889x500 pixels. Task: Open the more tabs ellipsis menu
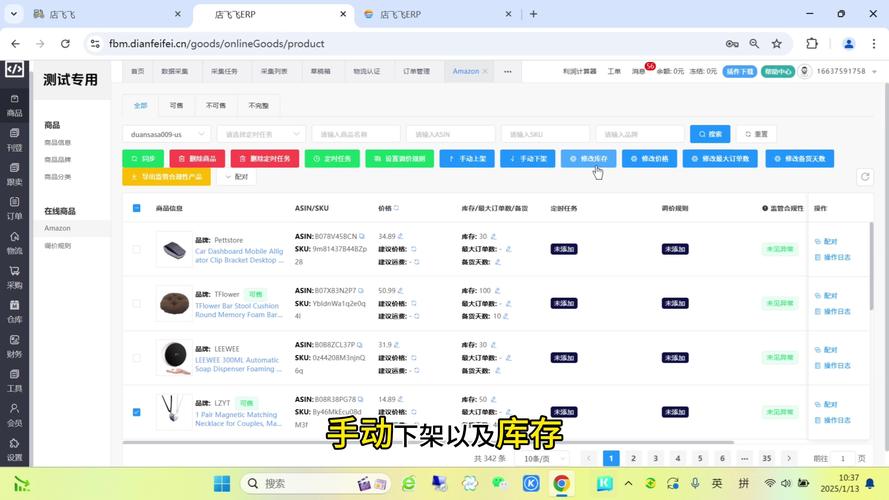point(507,71)
